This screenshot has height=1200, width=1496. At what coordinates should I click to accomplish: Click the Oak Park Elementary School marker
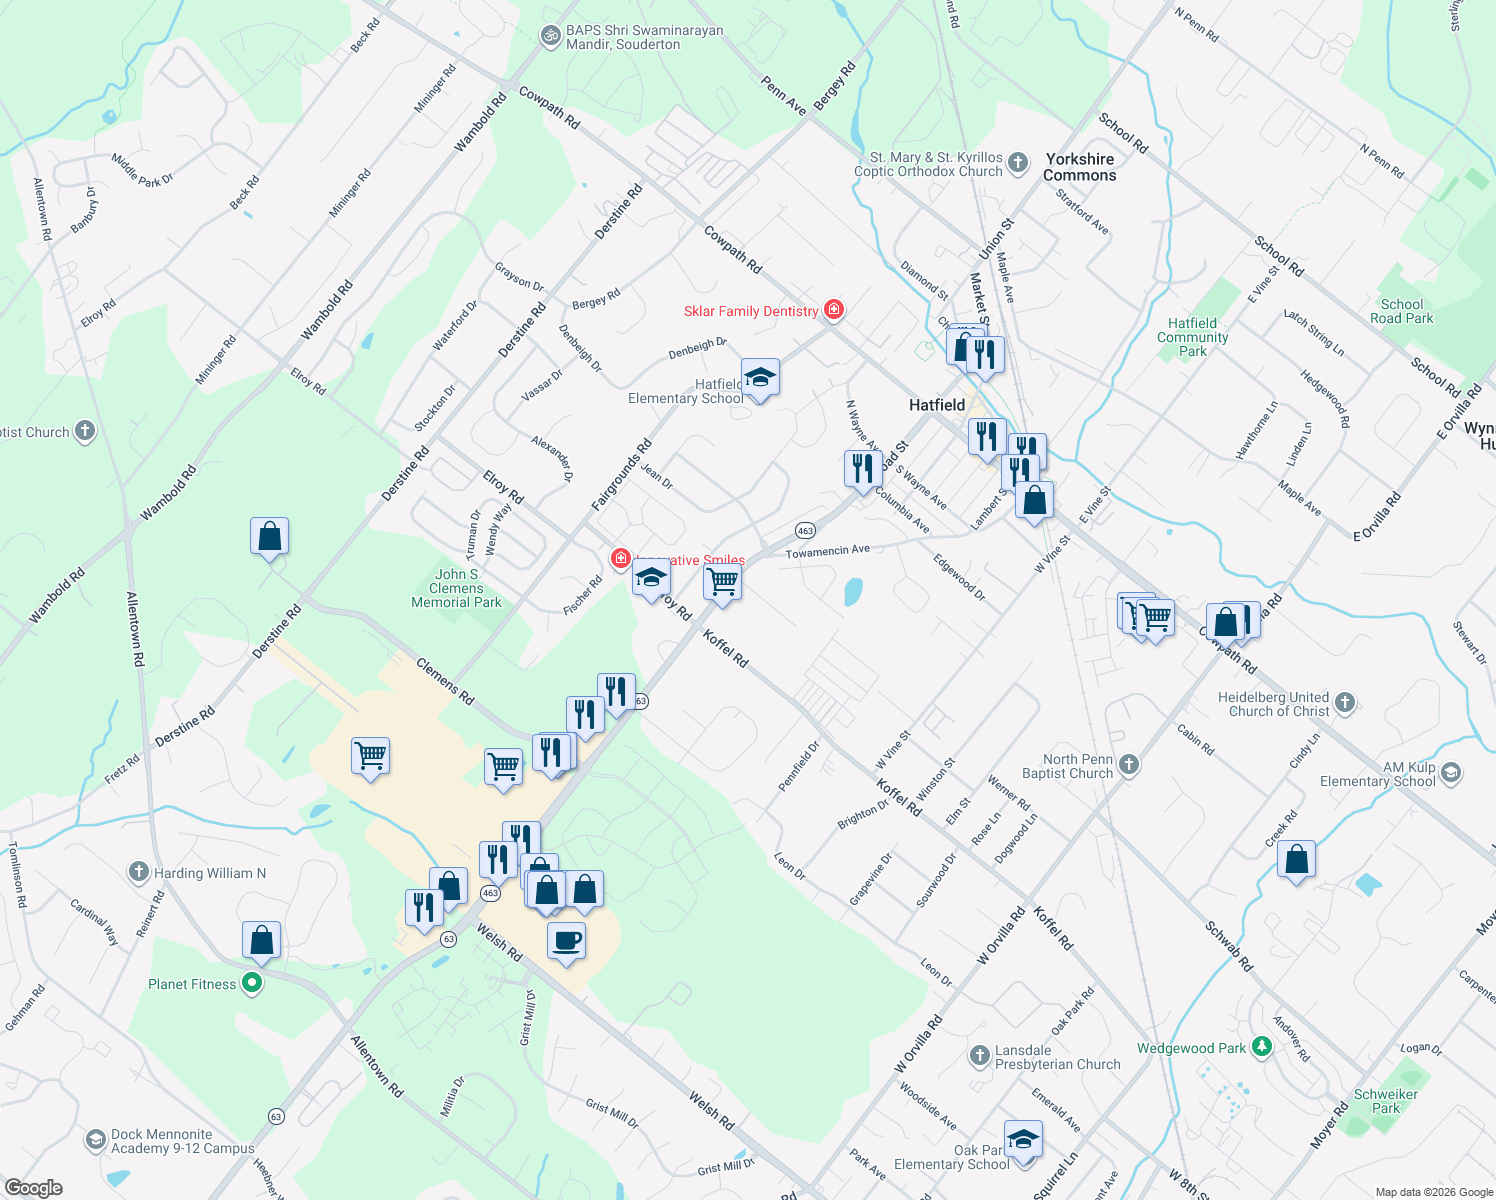[1023, 1138]
